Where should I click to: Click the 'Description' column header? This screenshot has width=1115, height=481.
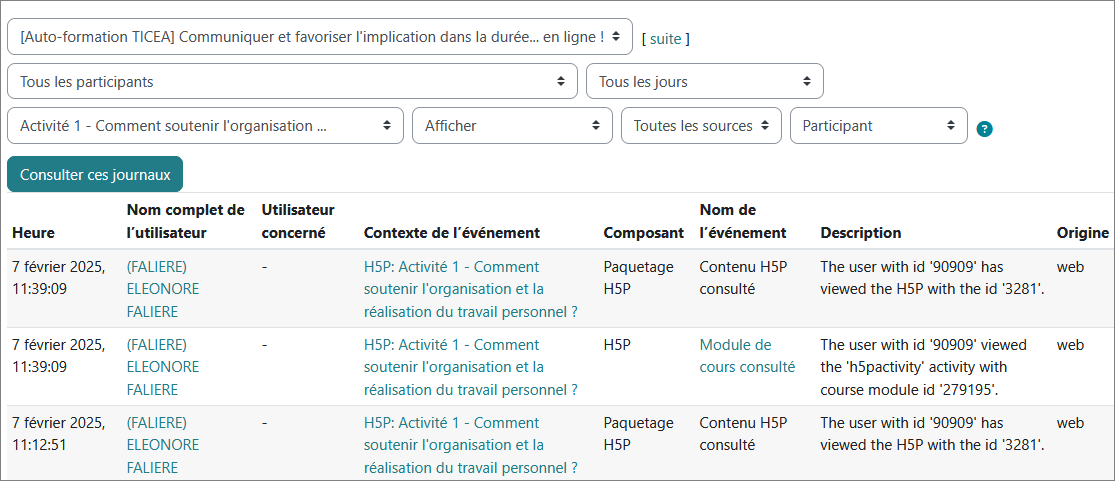[x=860, y=233]
